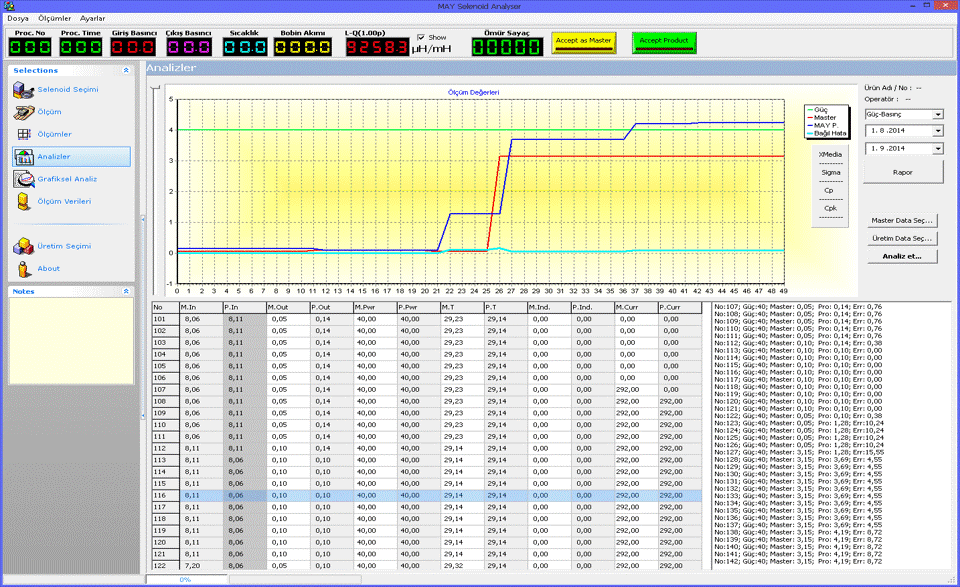Click the Güç legend entry in chart

(820, 110)
